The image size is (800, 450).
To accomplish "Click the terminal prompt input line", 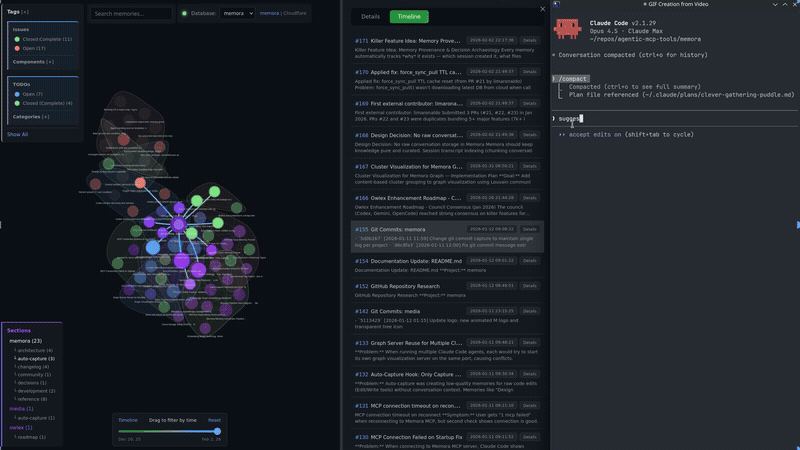I will (x=674, y=118).
